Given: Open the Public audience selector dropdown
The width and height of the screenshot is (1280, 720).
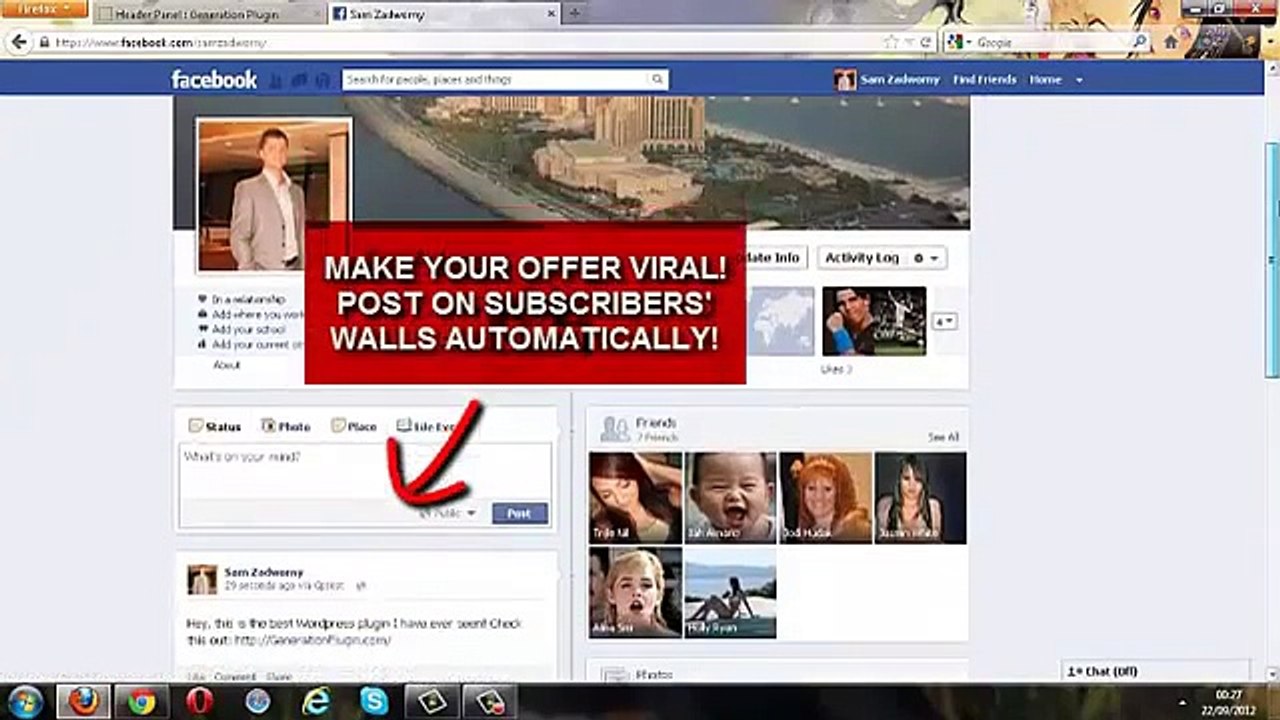Looking at the screenshot, I should click(447, 513).
